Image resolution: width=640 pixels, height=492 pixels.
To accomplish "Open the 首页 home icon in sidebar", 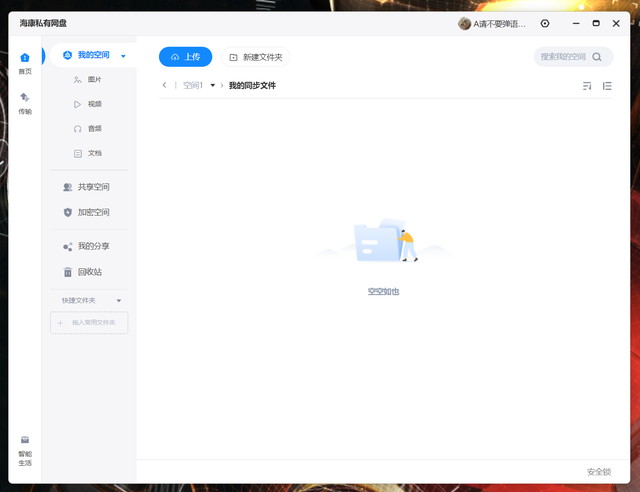I will click(x=25, y=63).
